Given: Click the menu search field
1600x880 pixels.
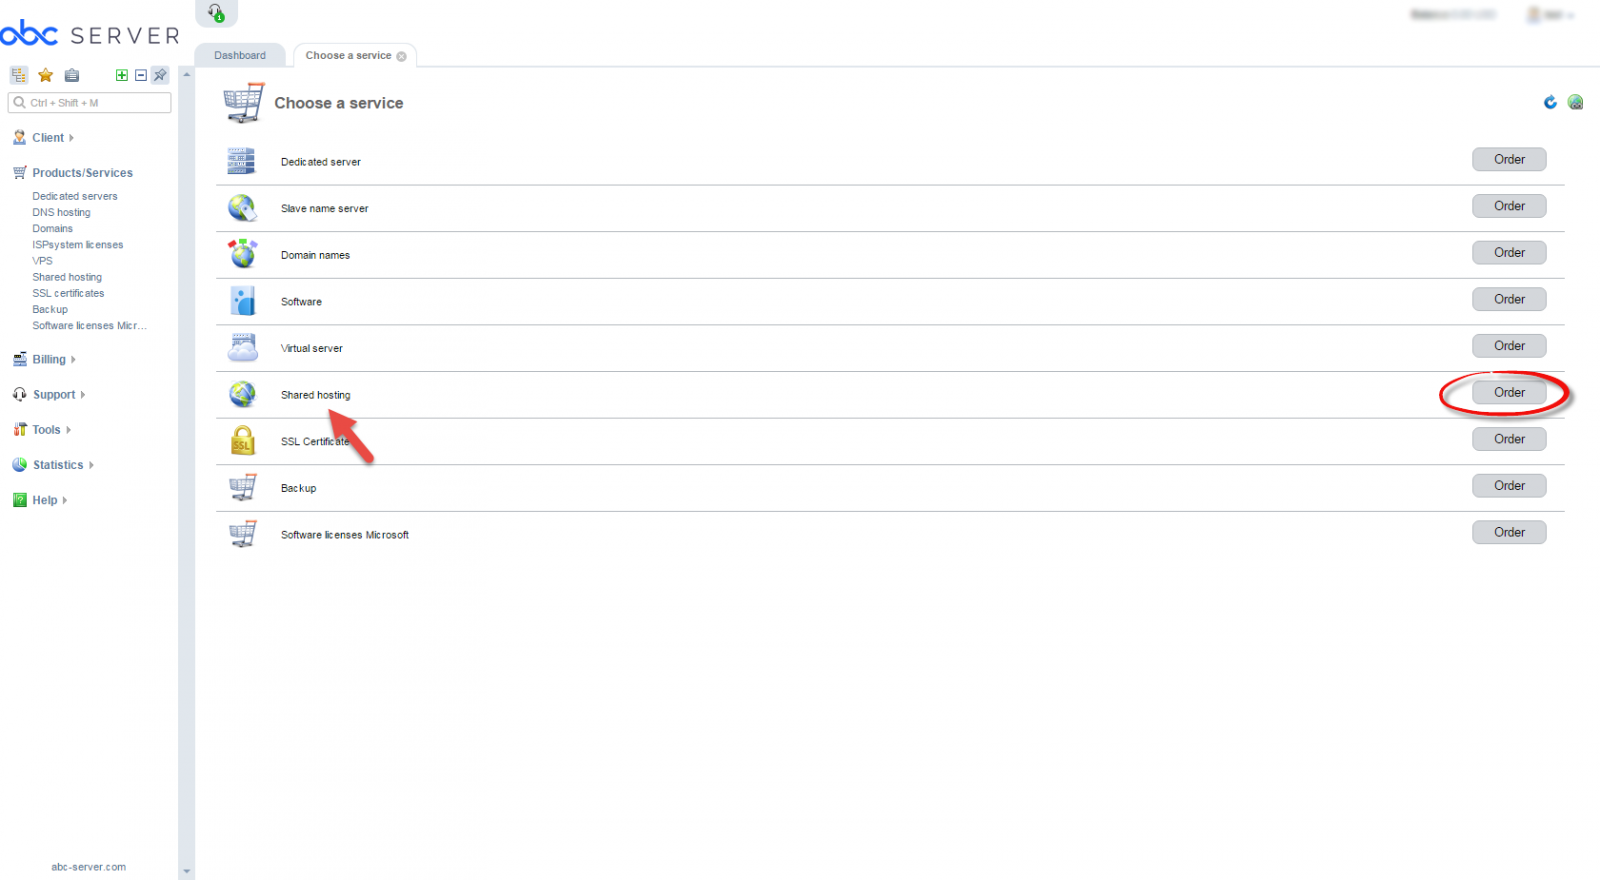Looking at the screenshot, I should 90,103.
